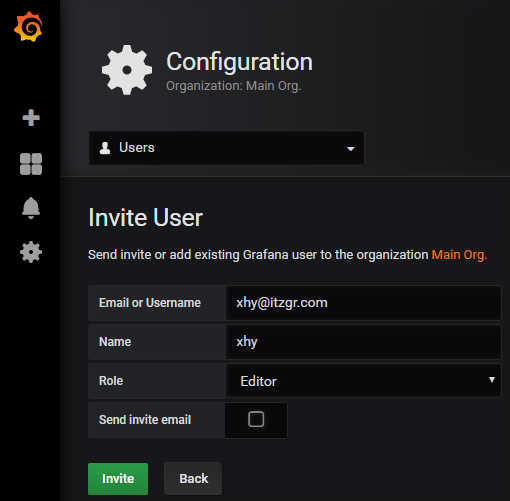
Task: Open the Grafana home logo
Action: [x=28, y=26]
